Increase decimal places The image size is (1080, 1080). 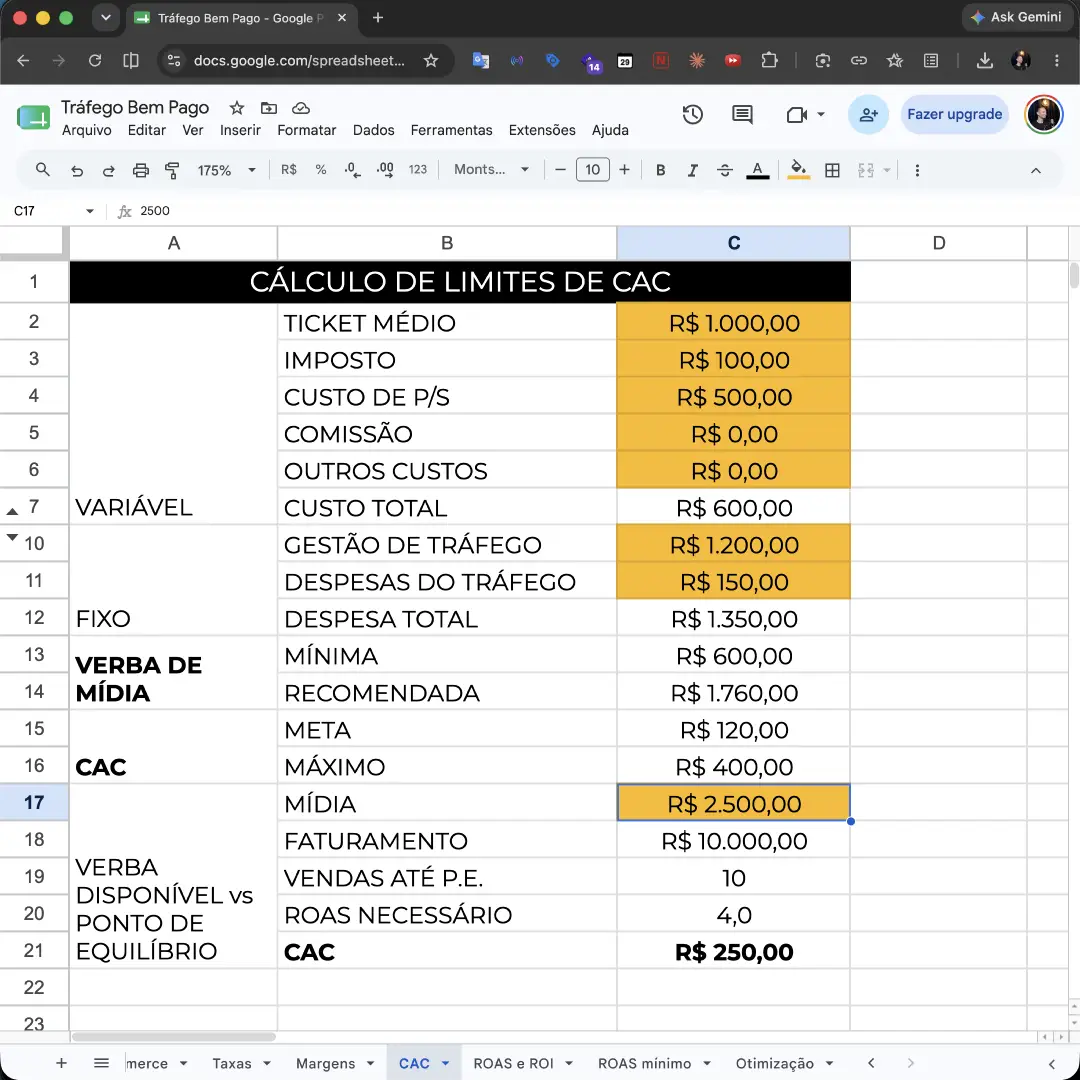385,170
